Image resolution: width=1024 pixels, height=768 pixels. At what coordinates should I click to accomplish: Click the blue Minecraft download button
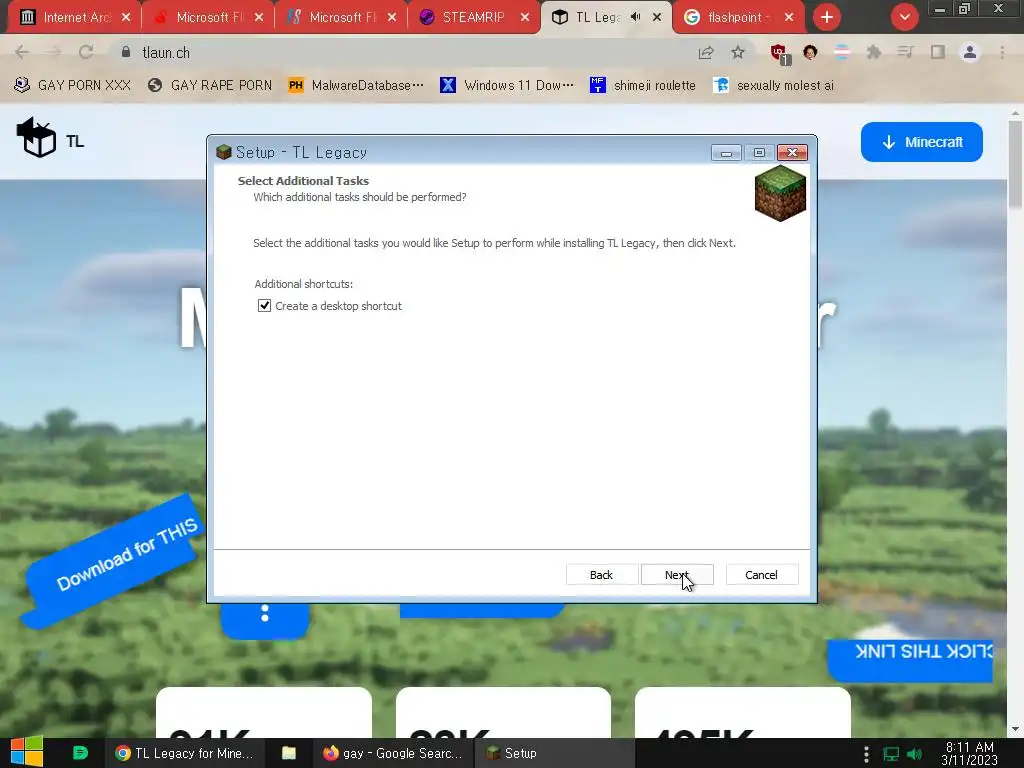pyautogui.click(x=921, y=142)
